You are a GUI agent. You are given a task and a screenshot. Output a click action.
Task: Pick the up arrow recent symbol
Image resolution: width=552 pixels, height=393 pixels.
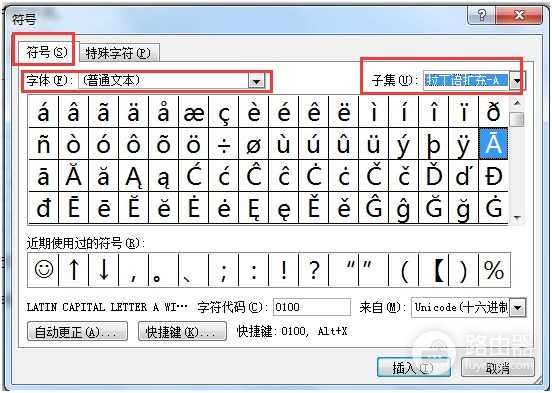point(74,270)
